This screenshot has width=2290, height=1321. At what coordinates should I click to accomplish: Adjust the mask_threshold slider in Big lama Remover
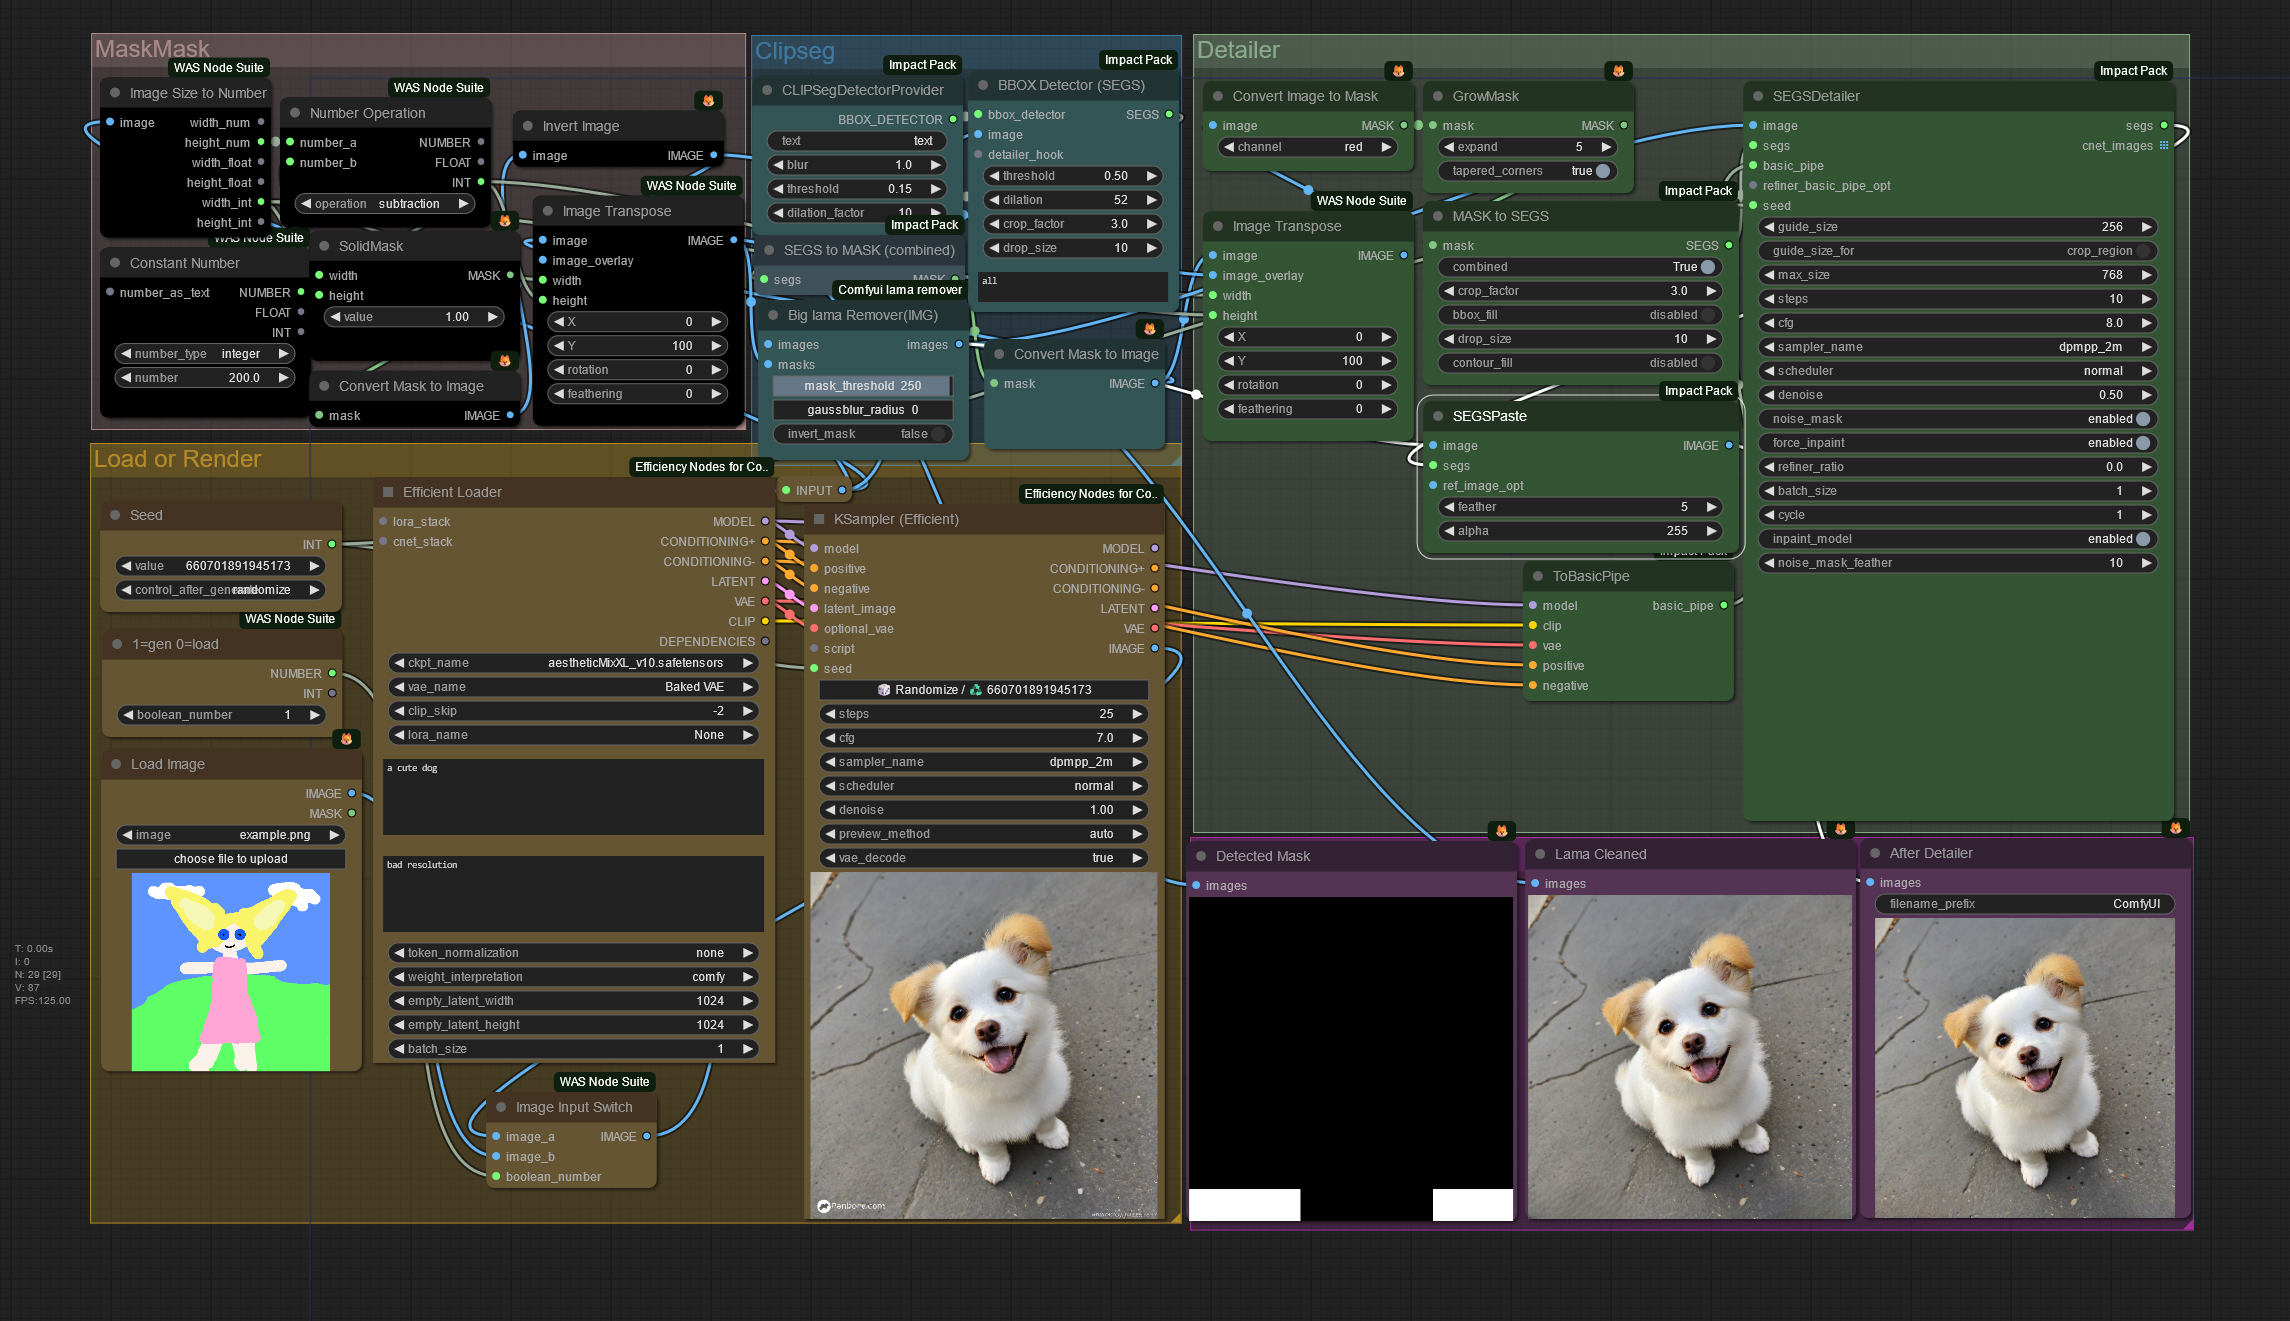[x=862, y=386]
